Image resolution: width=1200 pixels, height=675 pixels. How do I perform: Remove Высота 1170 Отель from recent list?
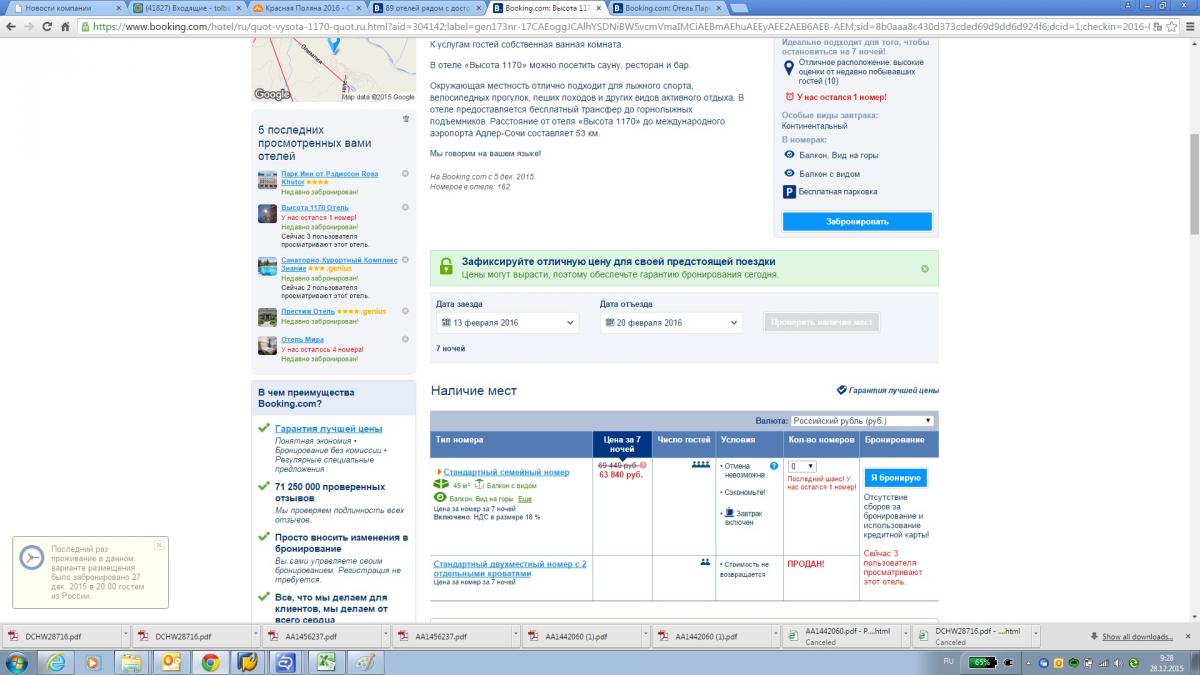click(x=405, y=207)
